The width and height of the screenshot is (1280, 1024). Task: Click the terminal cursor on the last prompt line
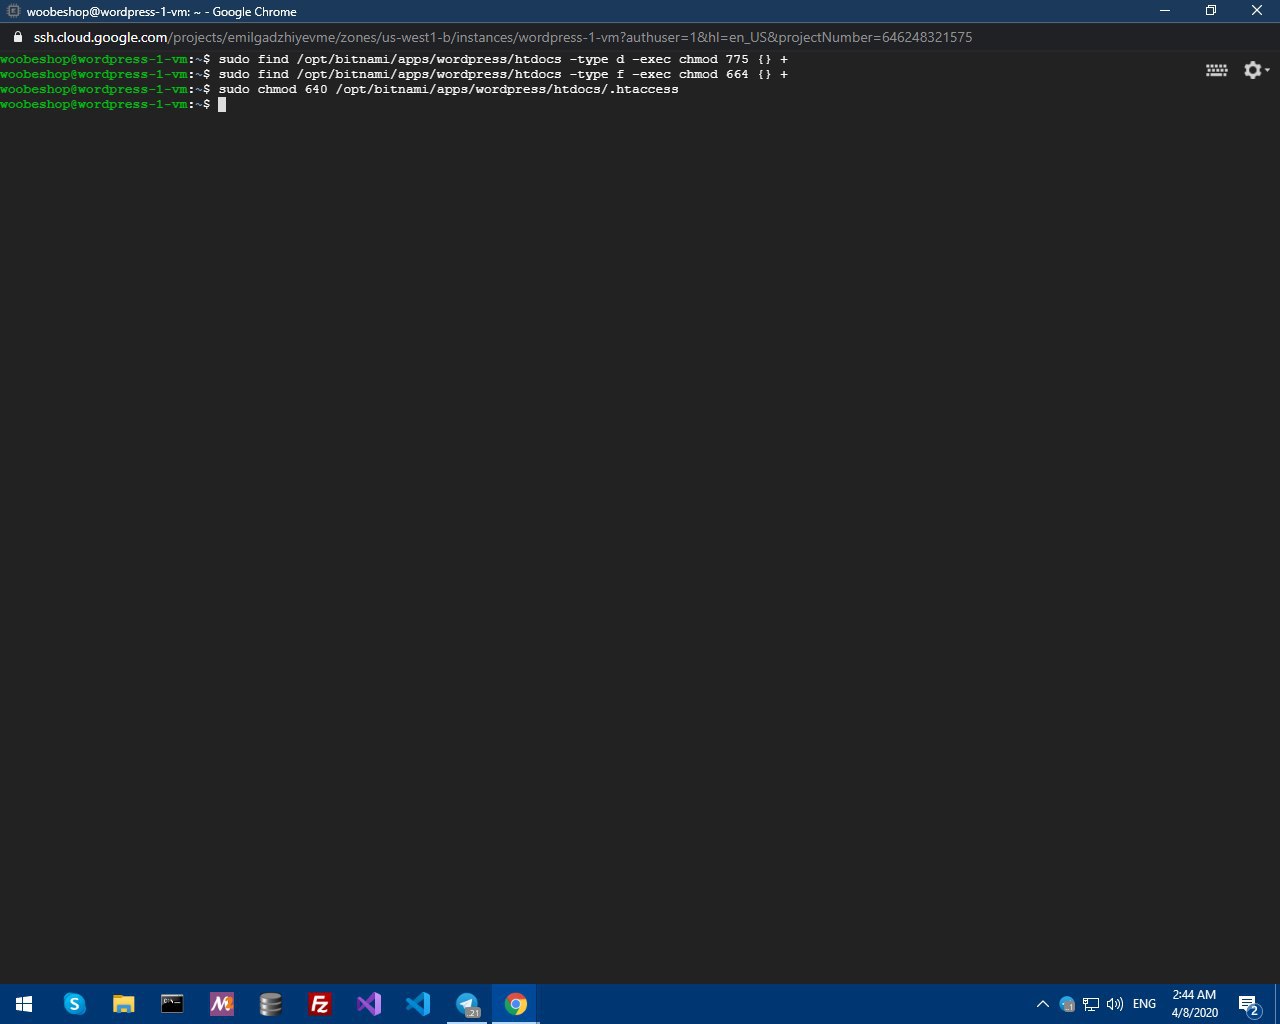[x=222, y=104]
